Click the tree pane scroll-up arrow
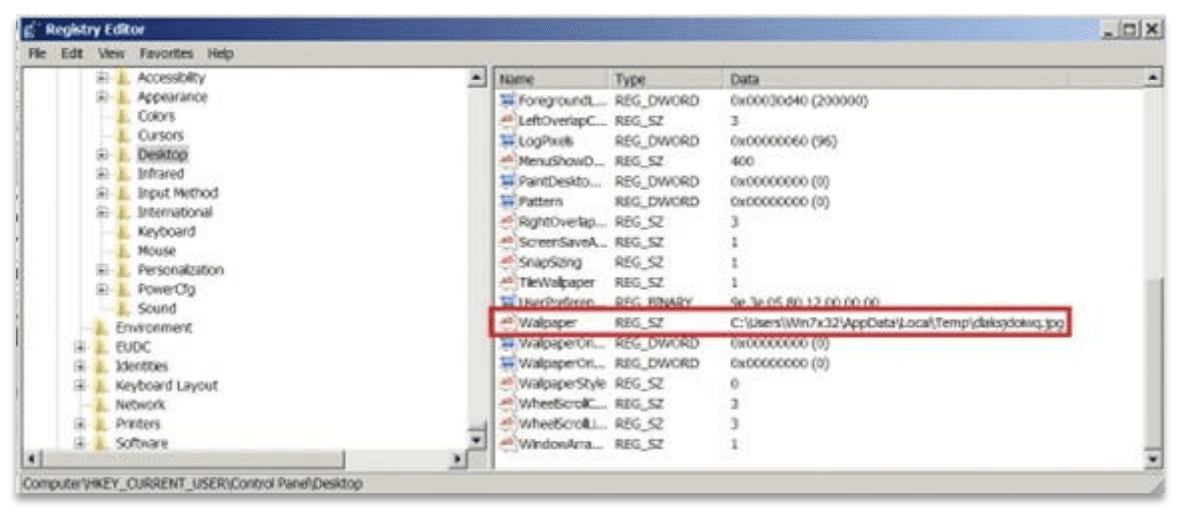Screen dimensions: 1179x512 [x=475, y=77]
